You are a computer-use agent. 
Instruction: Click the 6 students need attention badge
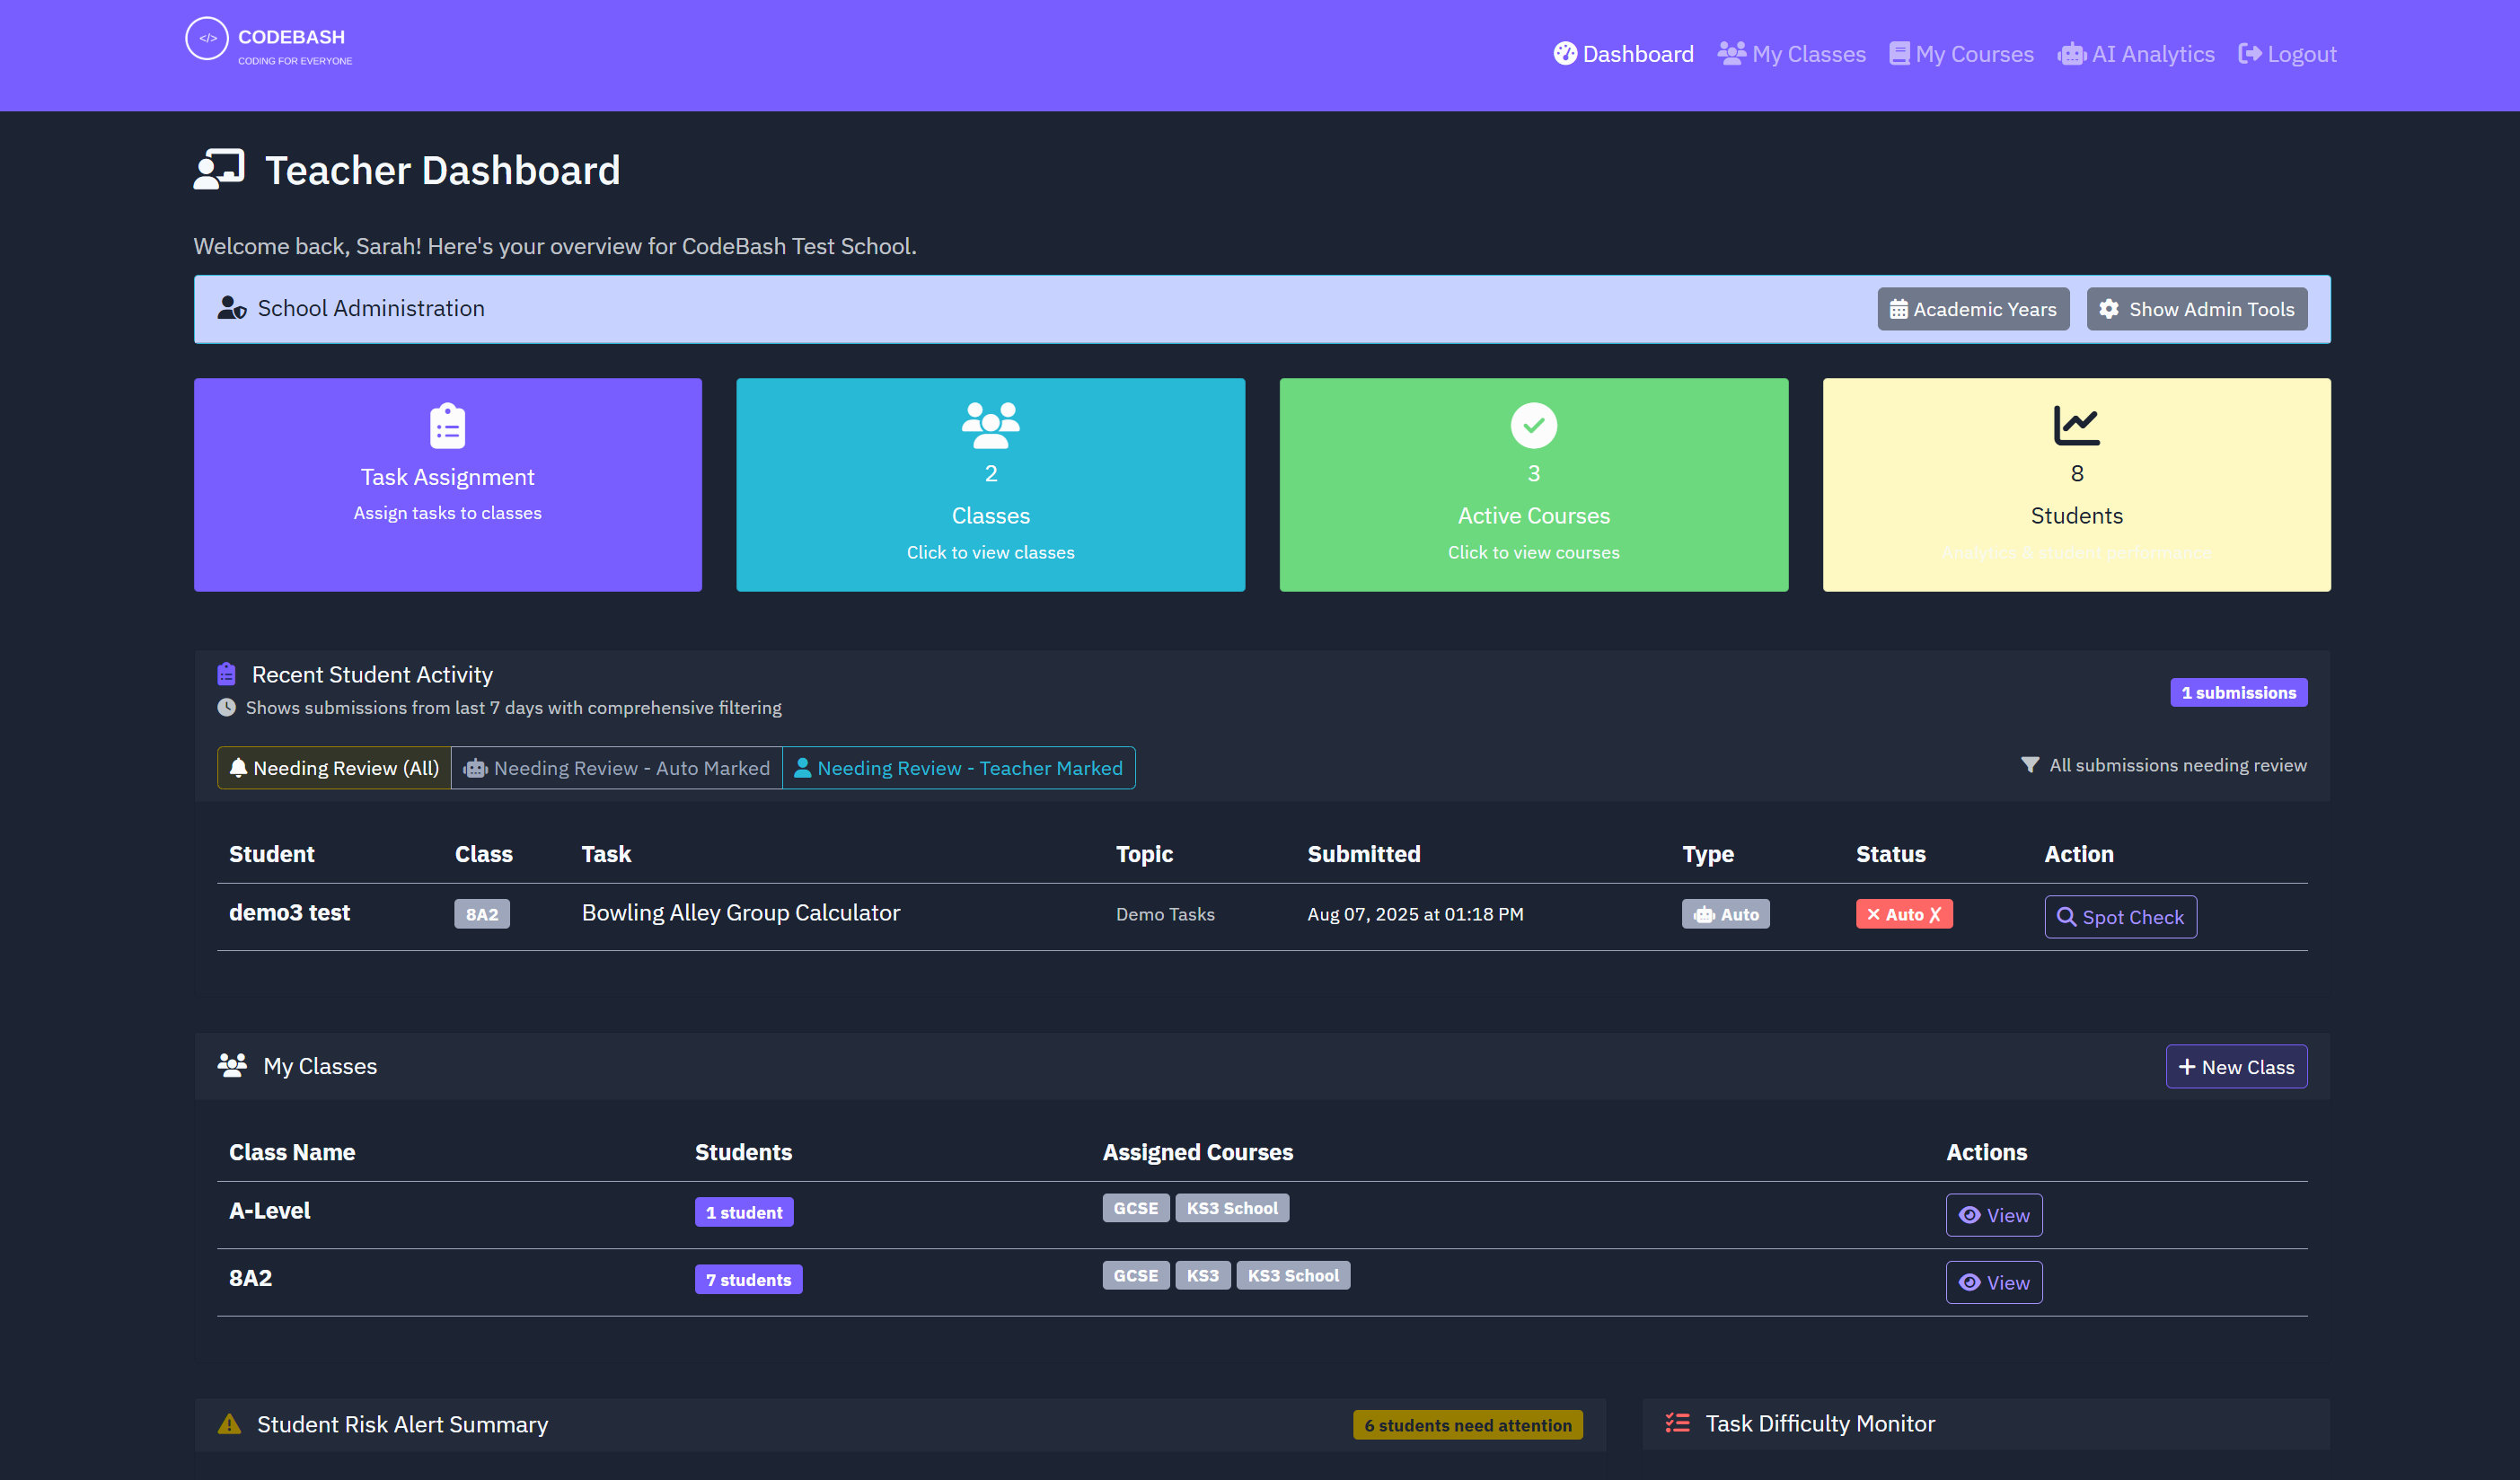1468,1425
